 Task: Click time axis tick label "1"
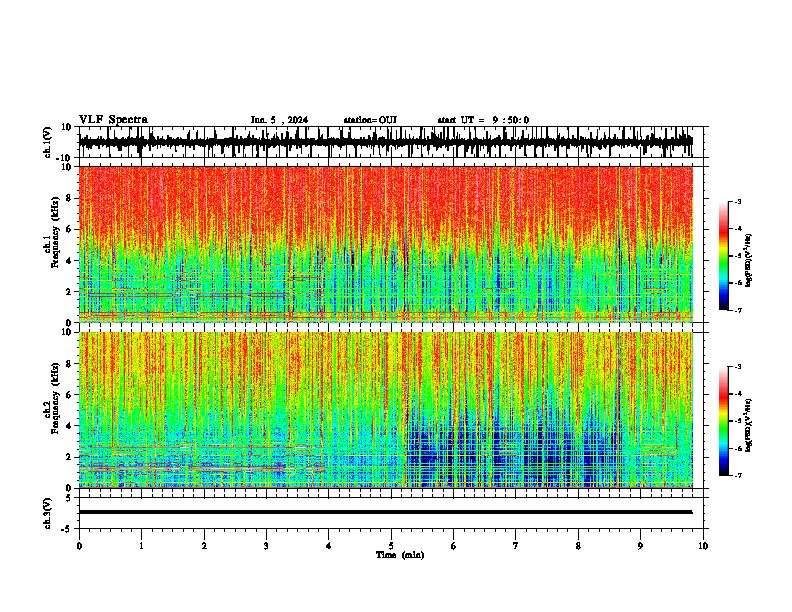click(x=141, y=546)
